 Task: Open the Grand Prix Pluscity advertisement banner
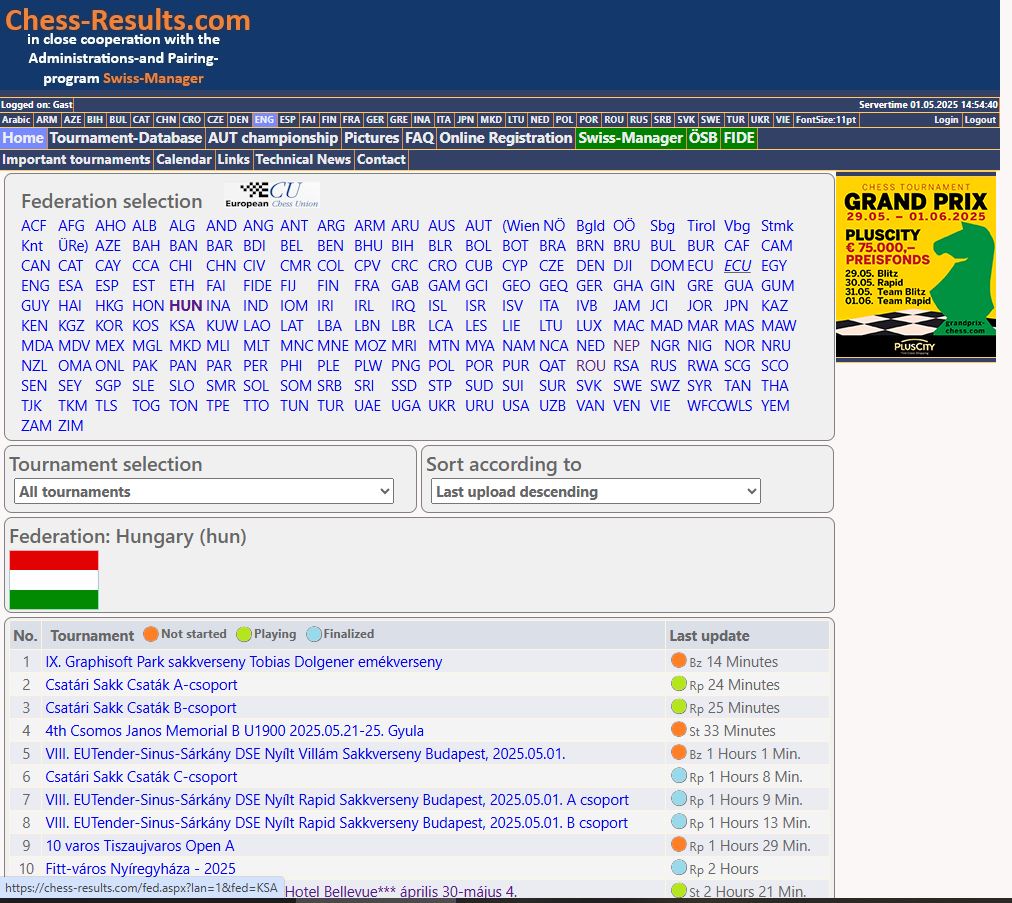[x=915, y=267]
